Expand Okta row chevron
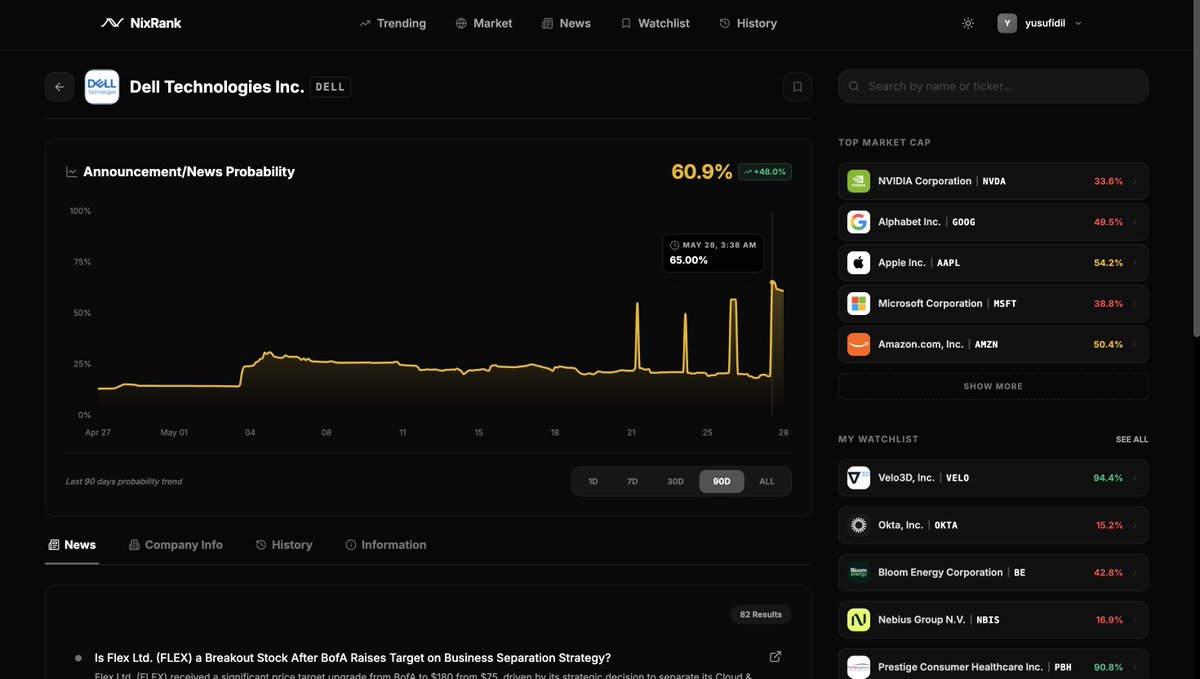The image size is (1200, 679). click(1134, 525)
